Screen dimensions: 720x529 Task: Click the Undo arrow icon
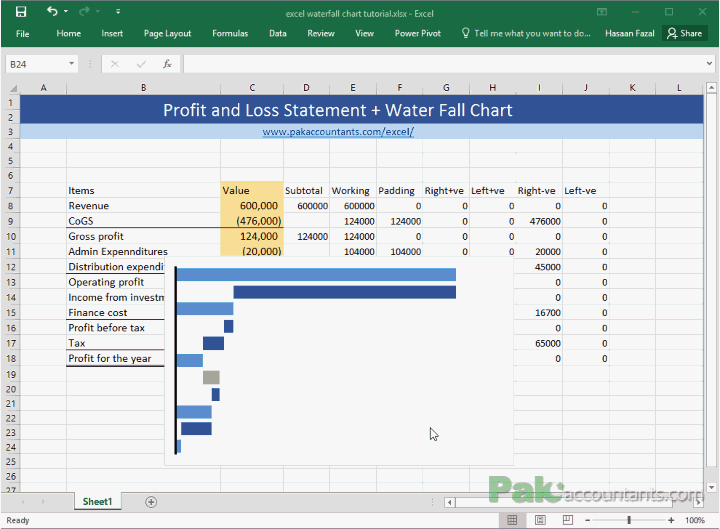point(52,11)
